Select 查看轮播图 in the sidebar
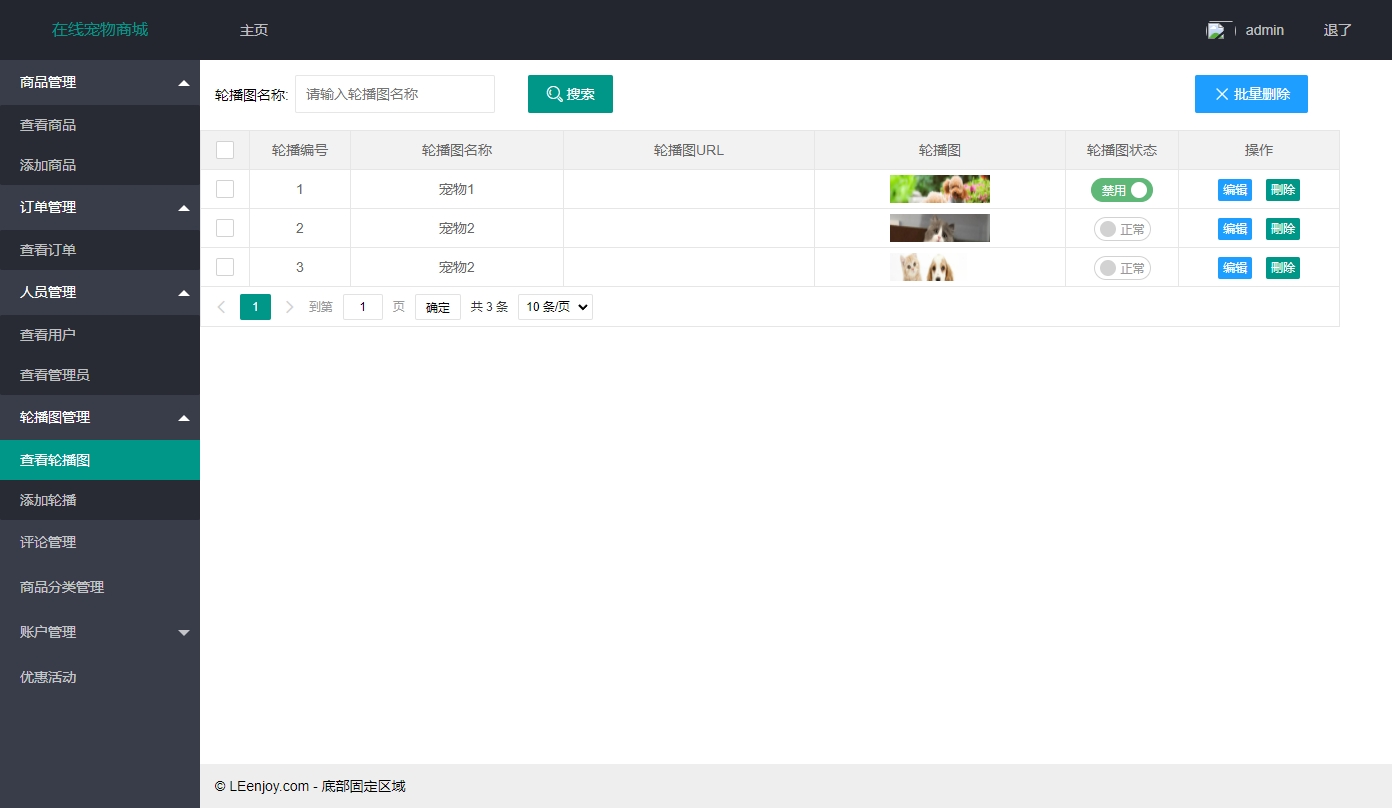This screenshot has height=808, width=1392. coord(100,460)
